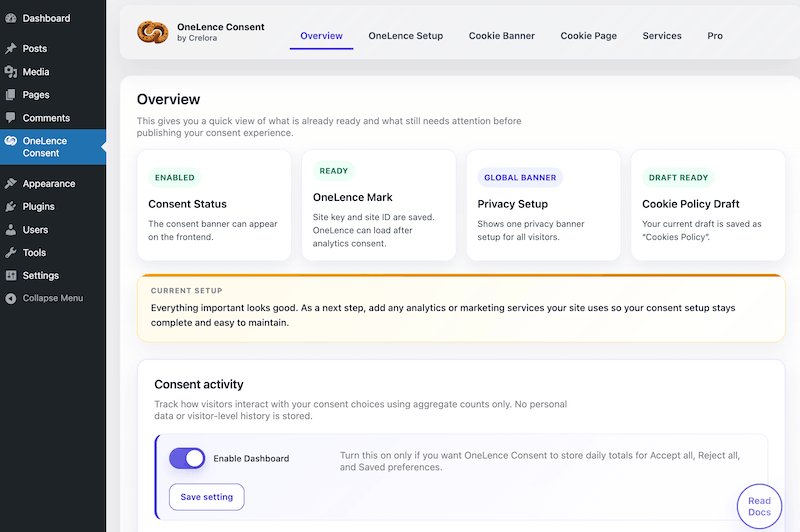Click the Comments bubble icon
Screen dimensions: 800x532
pos(11,118)
